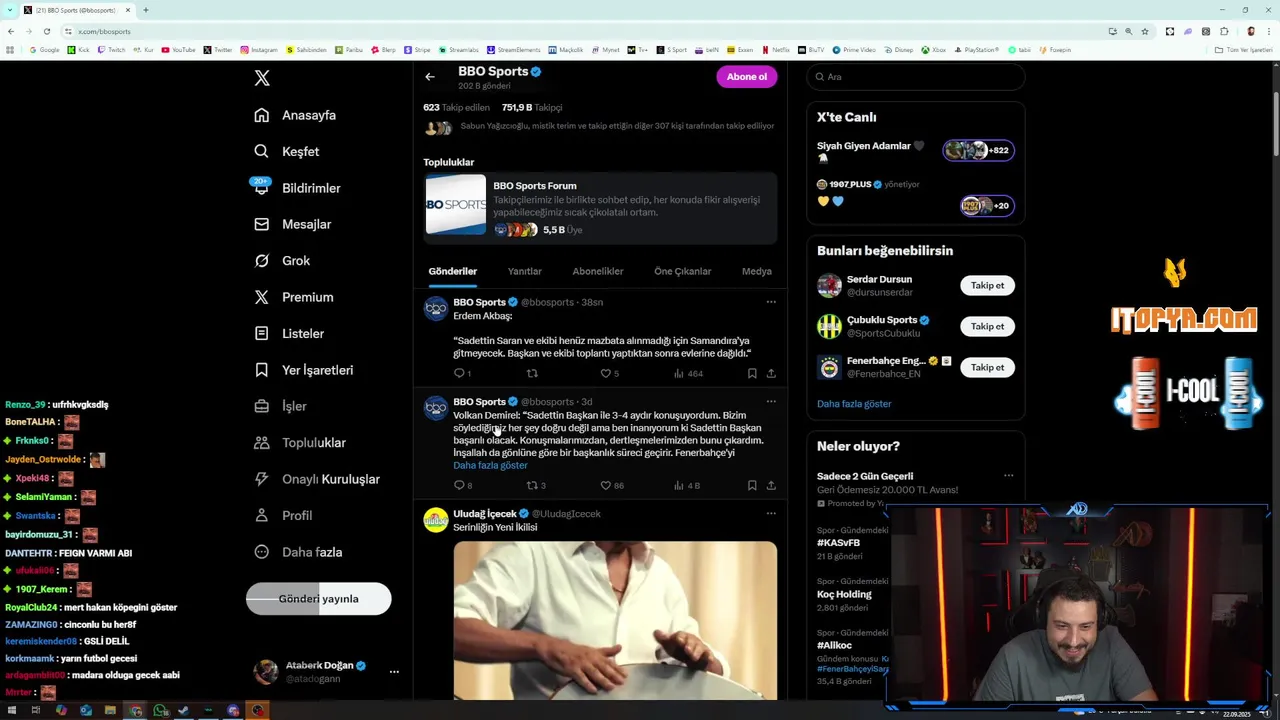Click the browser reload button

click(x=46, y=31)
